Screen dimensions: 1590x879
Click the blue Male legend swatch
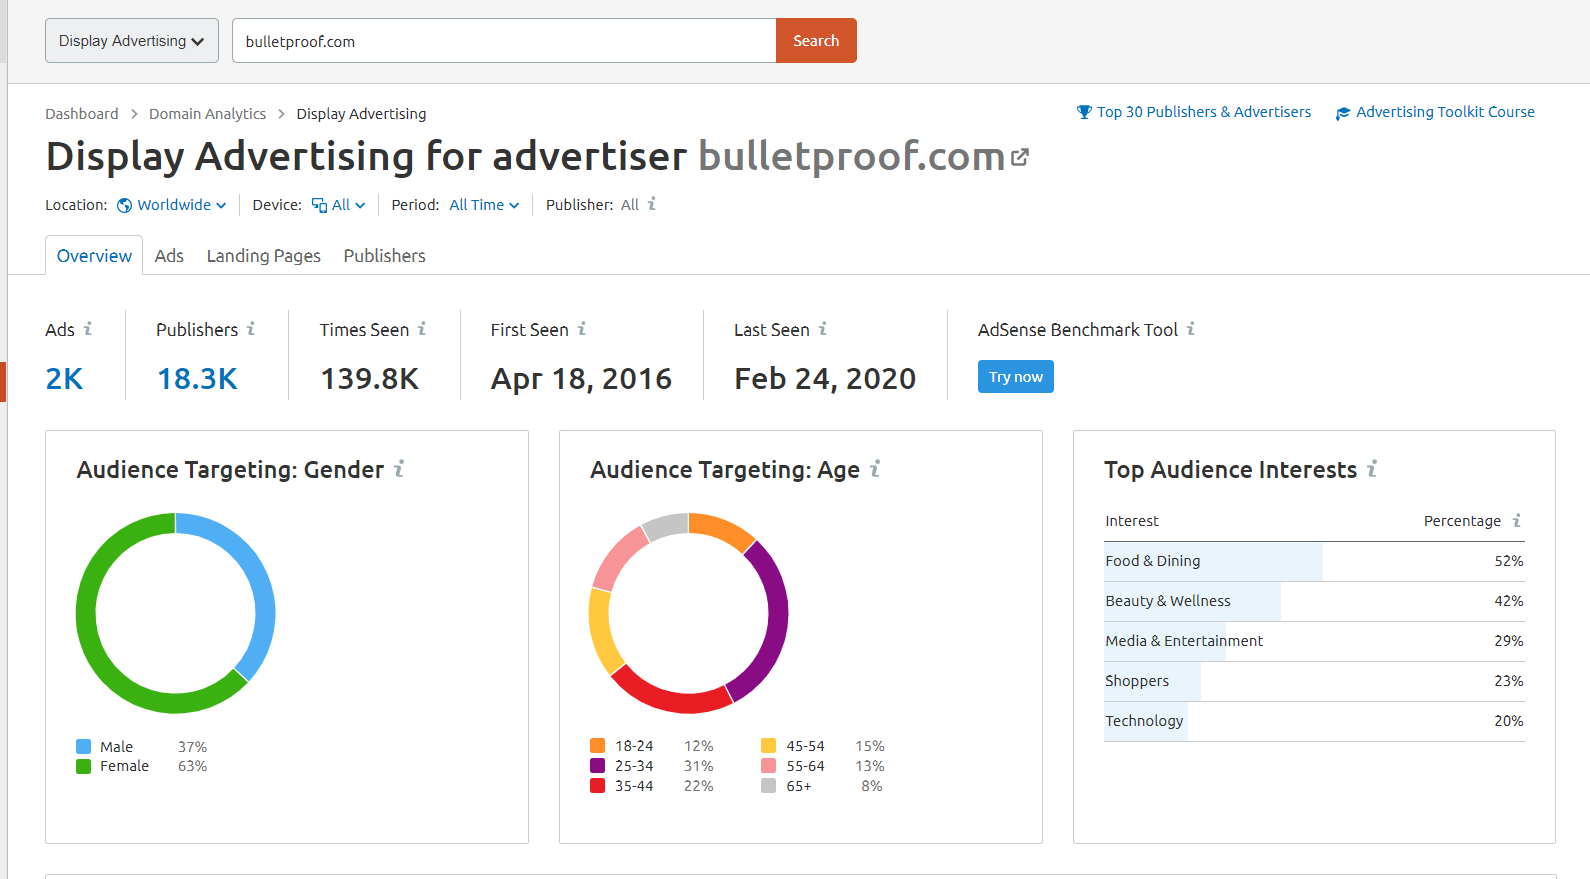pos(84,747)
